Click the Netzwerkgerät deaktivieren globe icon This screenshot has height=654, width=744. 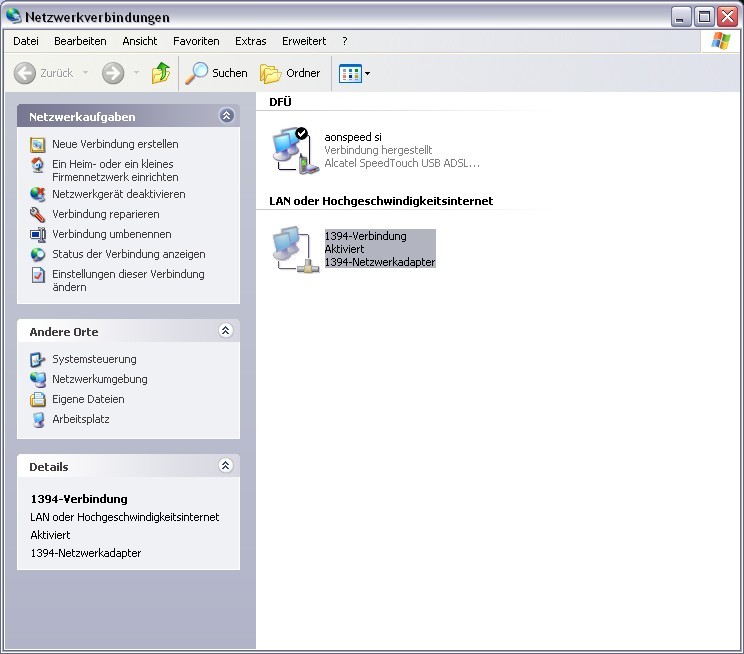coord(37,194)
